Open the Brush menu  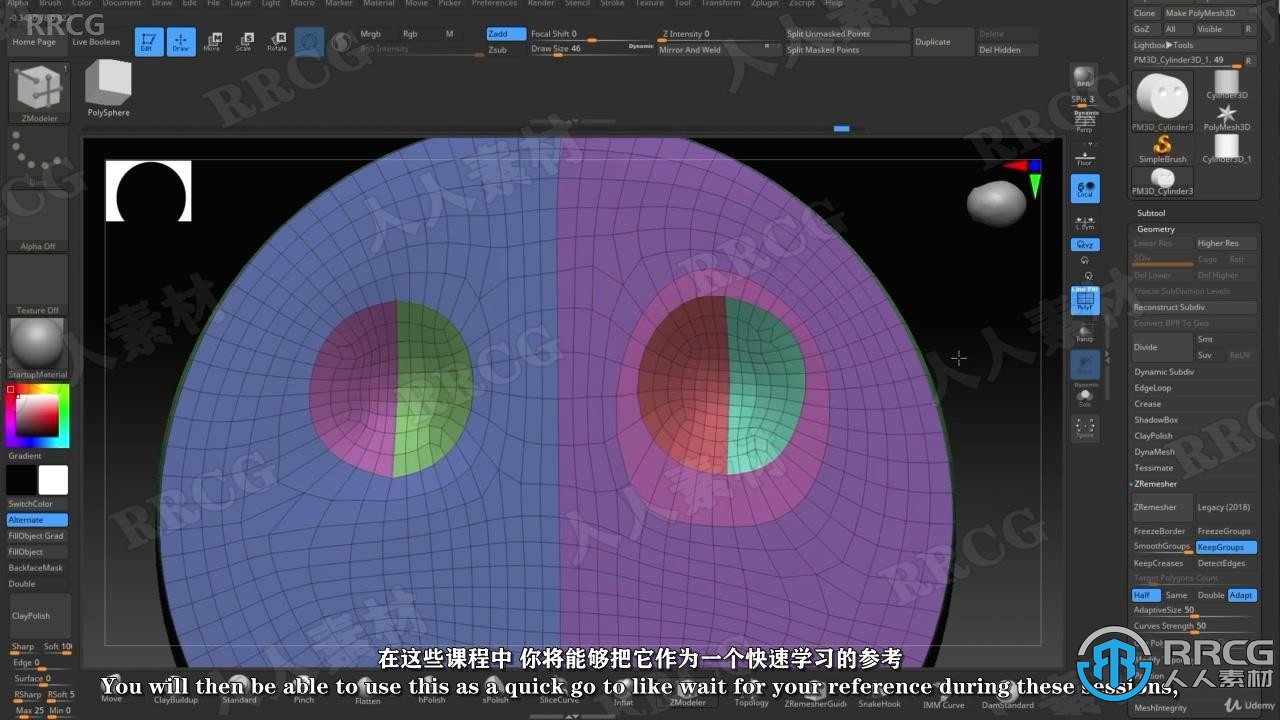50,4
